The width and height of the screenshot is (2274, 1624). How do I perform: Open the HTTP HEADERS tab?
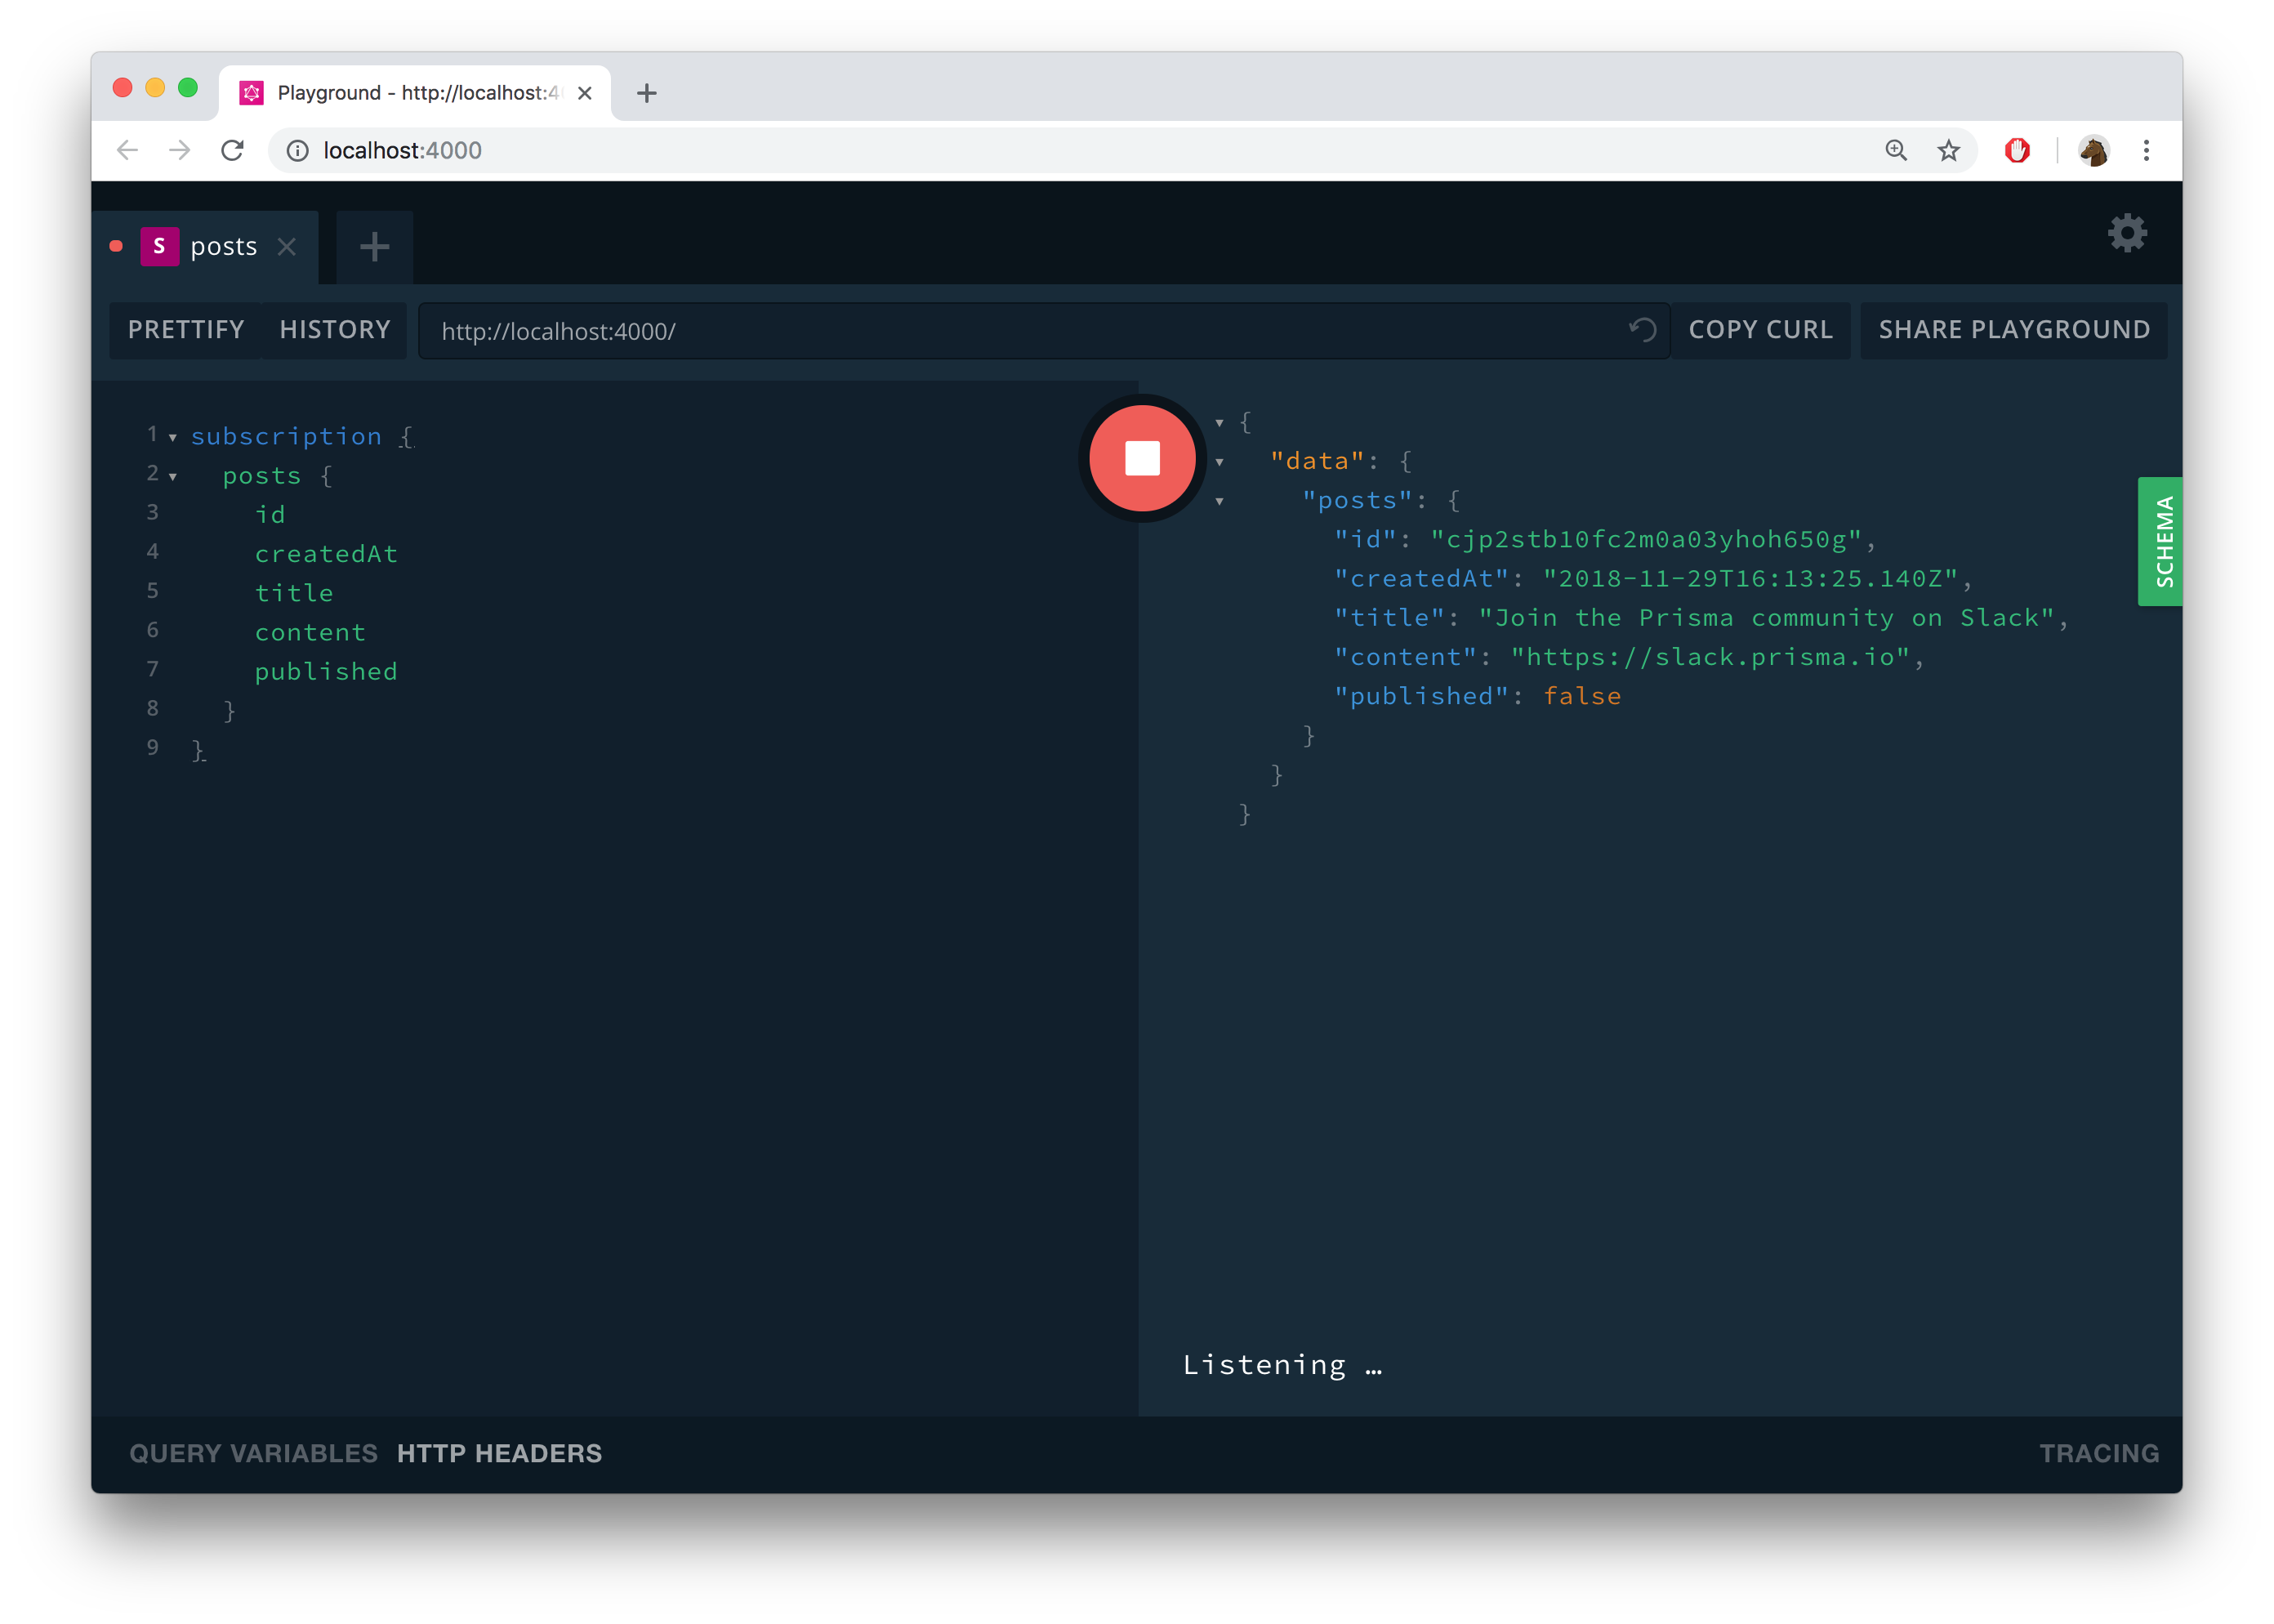click(499, 1453)
